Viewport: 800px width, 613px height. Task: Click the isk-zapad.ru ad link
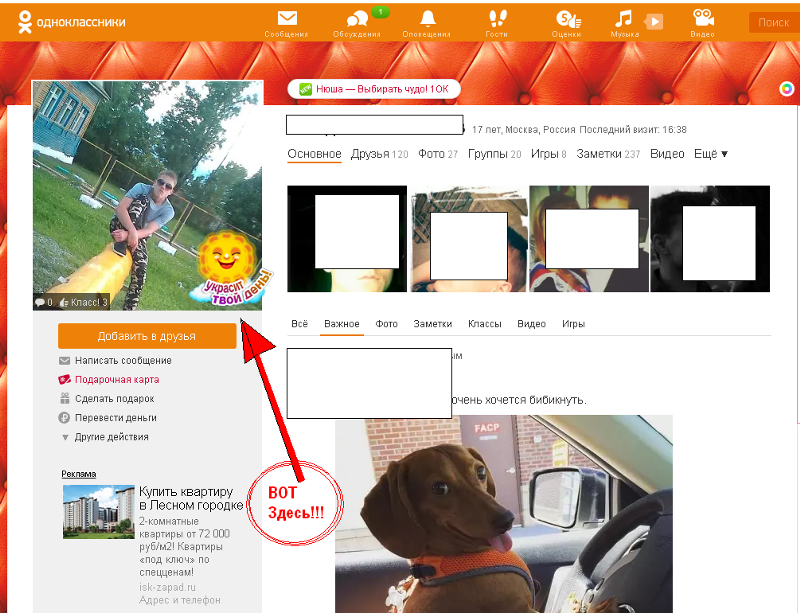pyautogui.click(x=167, y=587)
